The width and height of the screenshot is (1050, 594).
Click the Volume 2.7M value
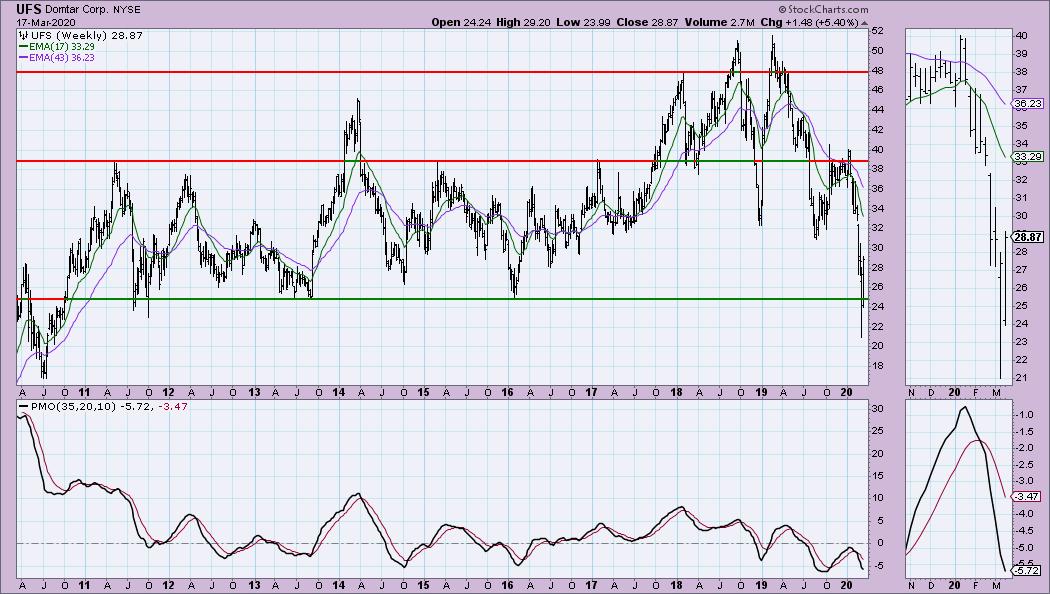(719, 22)
